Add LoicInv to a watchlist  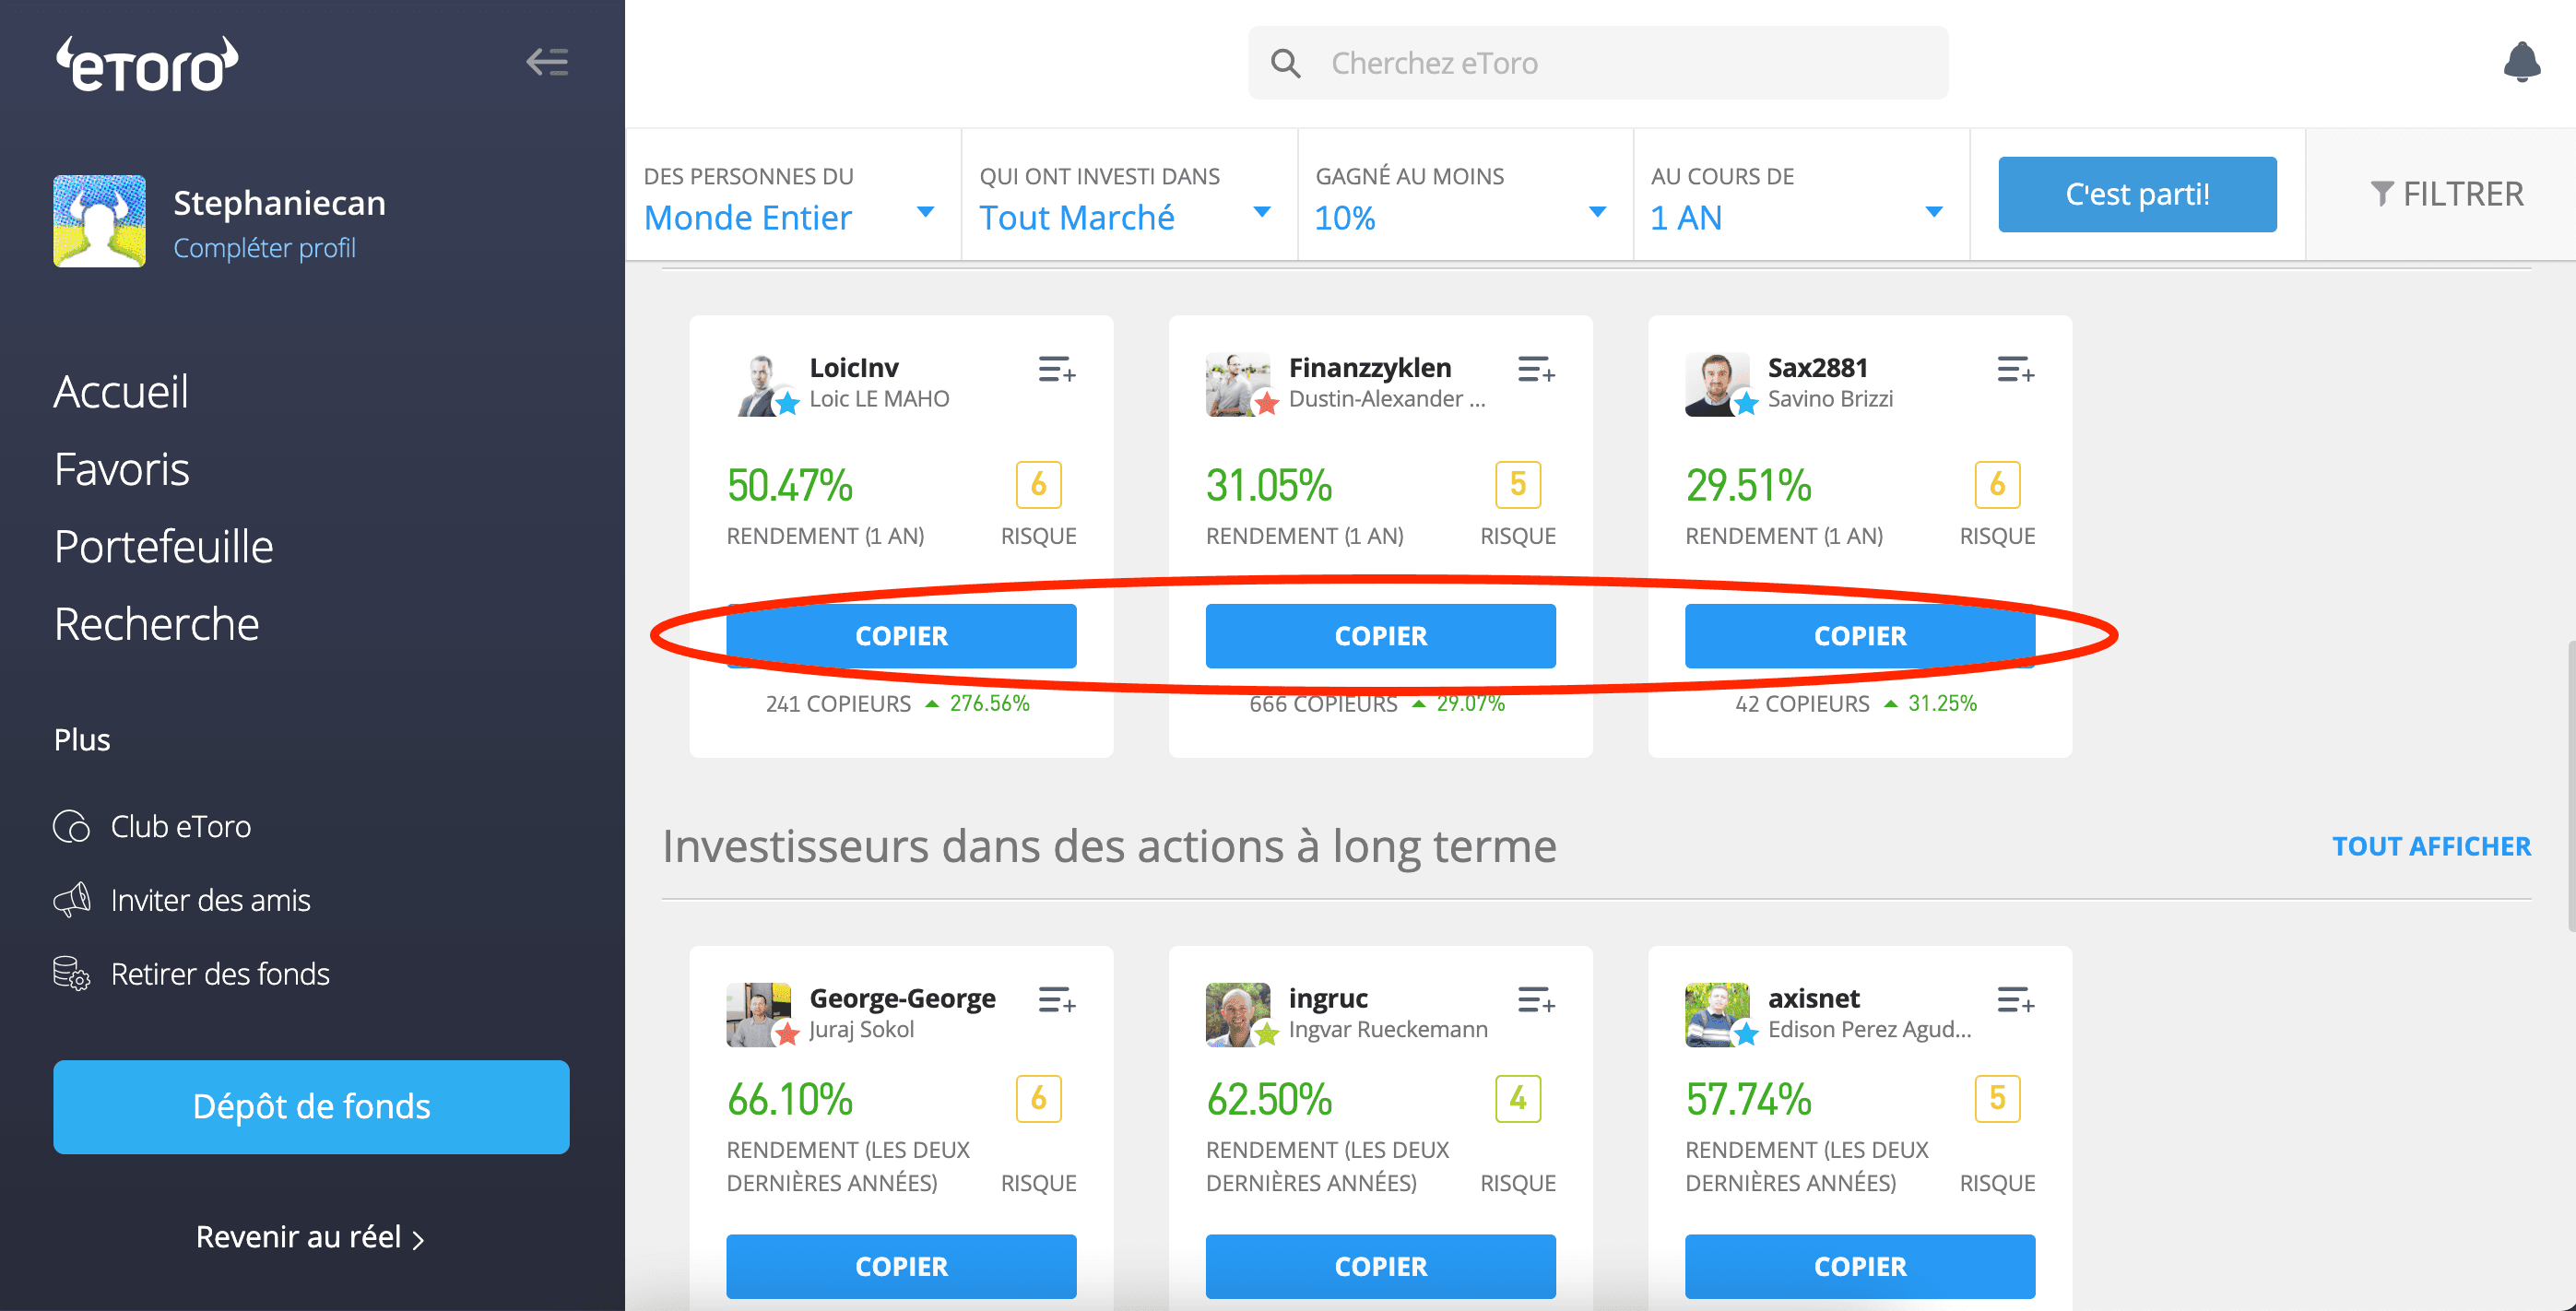point(1056,371)
